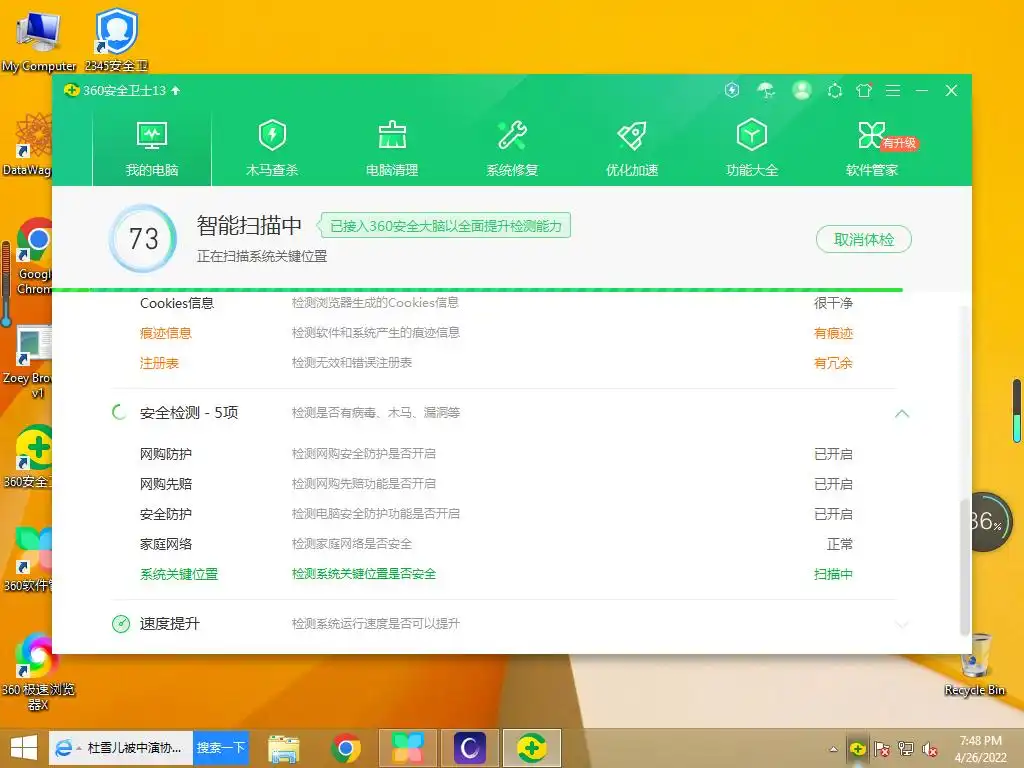Select the 系统修复 tab
1024x768 pixels.
[x=512, y=149]
